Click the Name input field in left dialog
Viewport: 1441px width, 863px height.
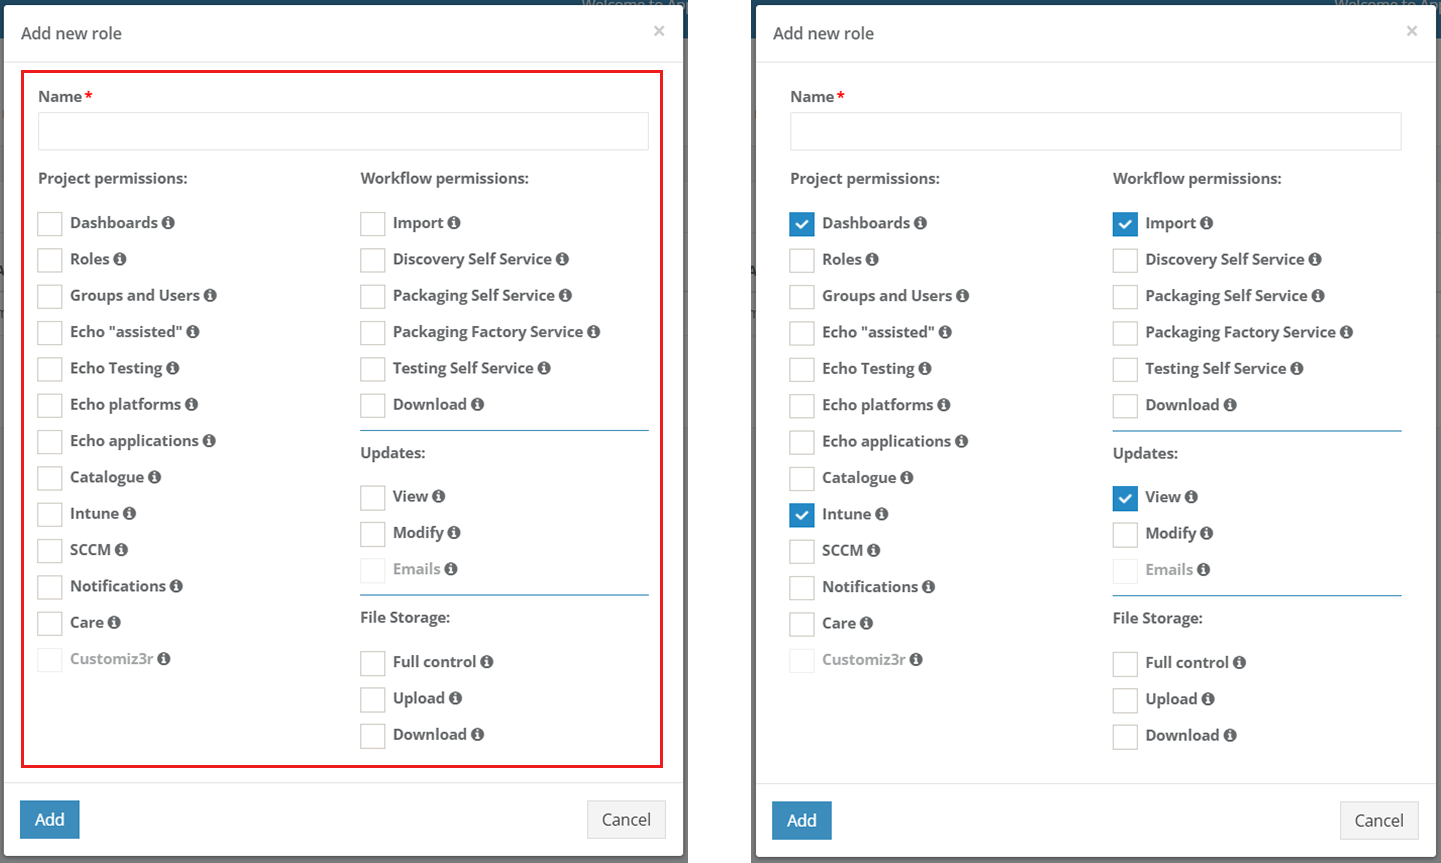click(x=343, y=131)
